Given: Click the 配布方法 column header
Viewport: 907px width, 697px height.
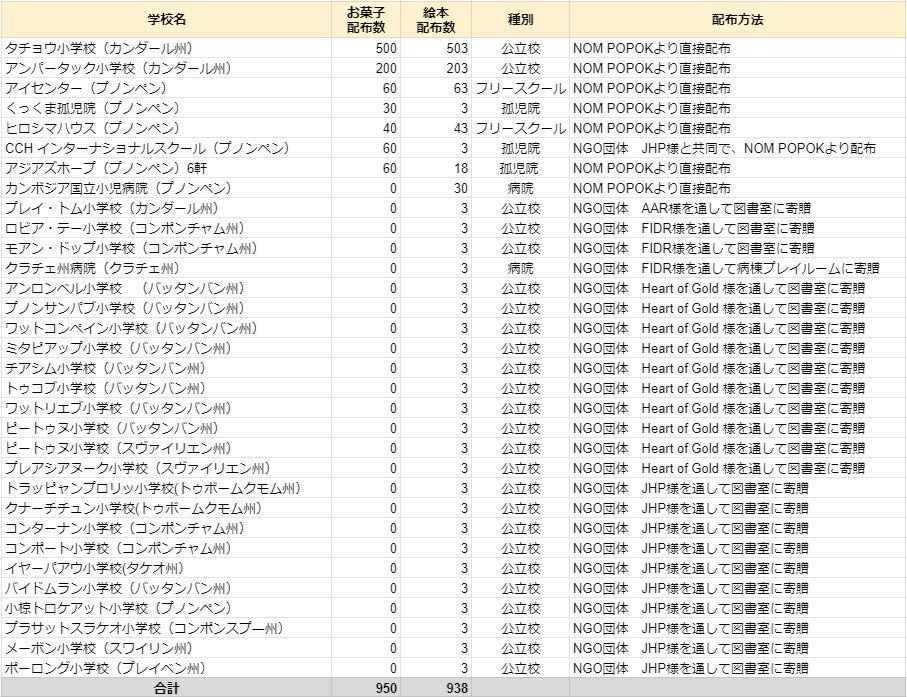Looking at the screenshot, I should click(737, 20).
